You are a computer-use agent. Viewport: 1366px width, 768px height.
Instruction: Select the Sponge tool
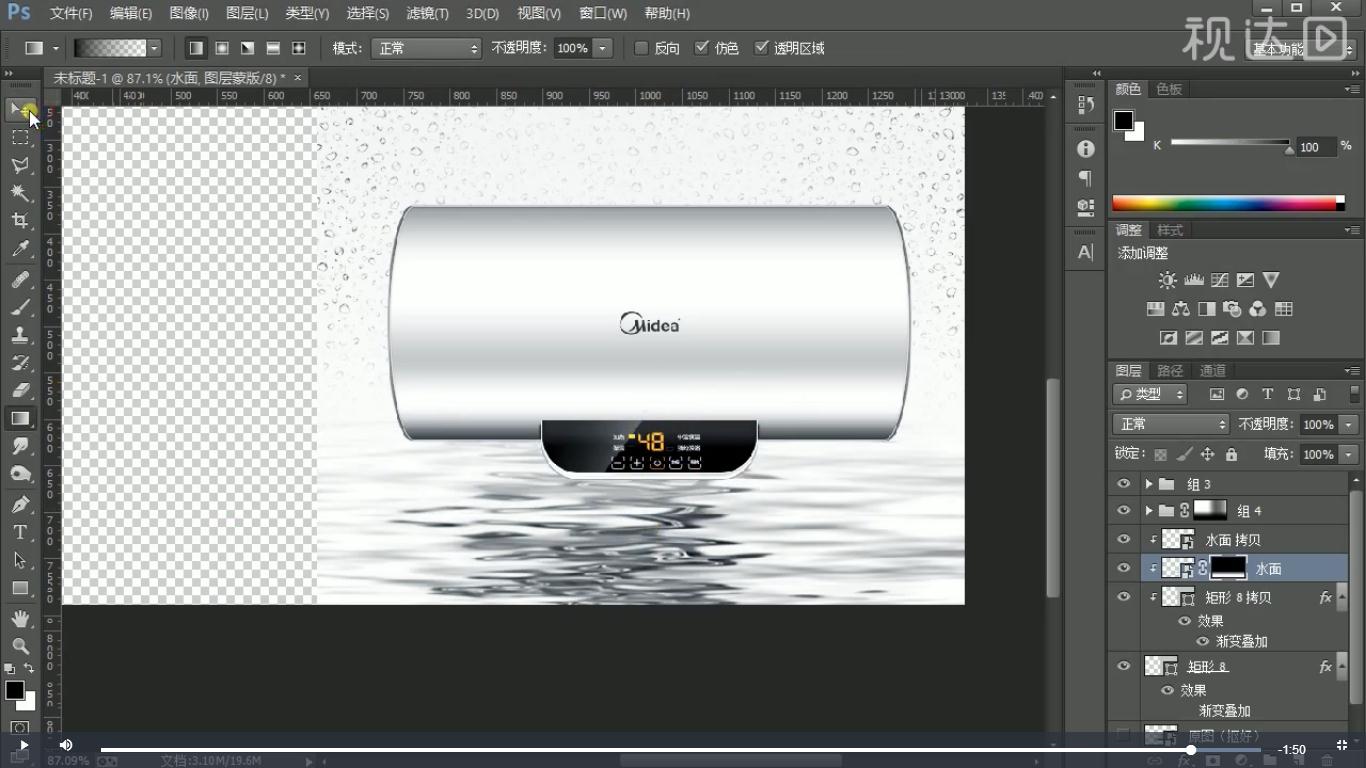pyautogui.click(x=20, y=474)
